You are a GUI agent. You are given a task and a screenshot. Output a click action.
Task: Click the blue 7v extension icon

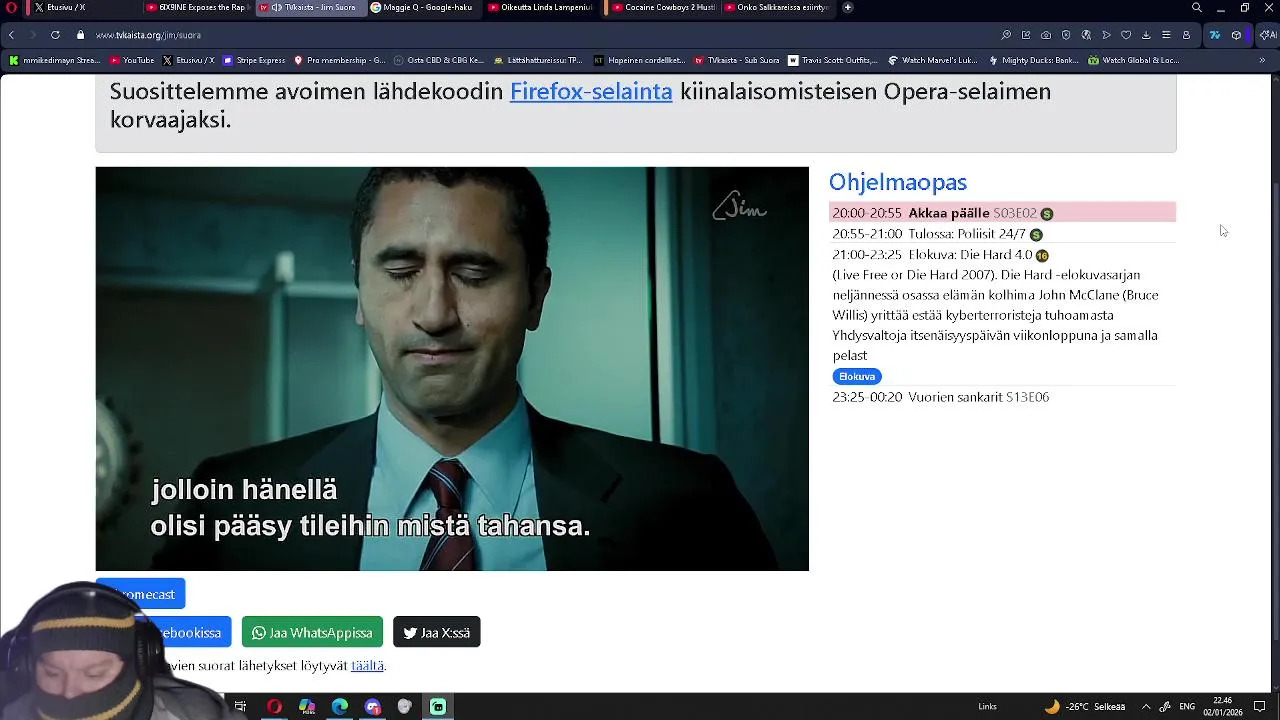[x=1215, y=35]
